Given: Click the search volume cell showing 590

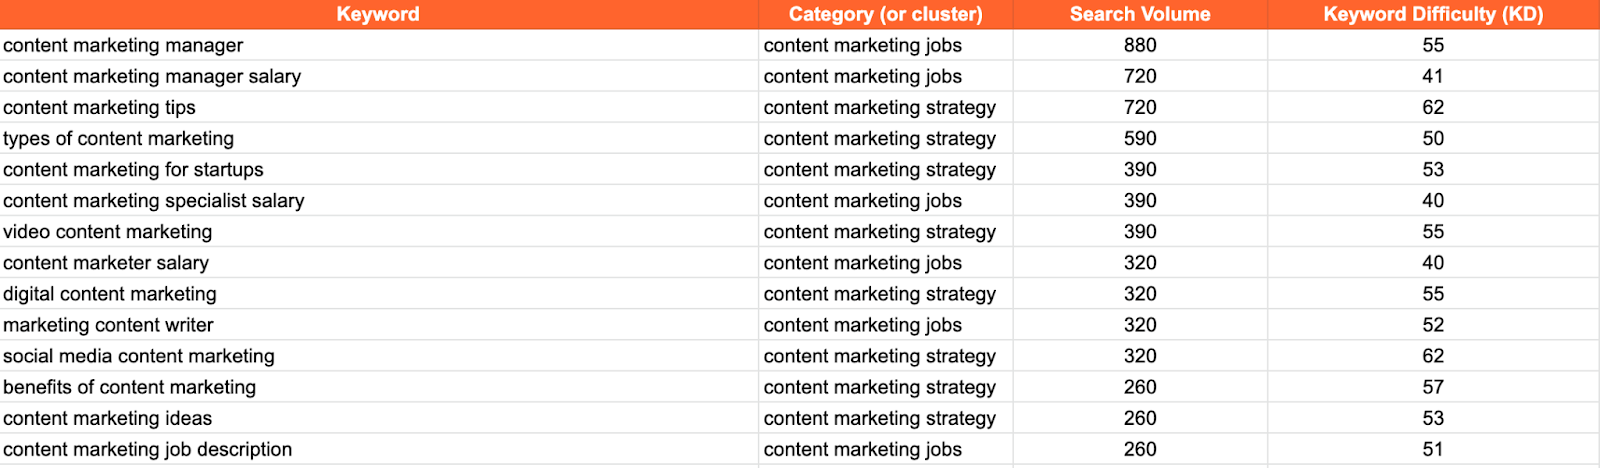Looking at the screenshot, I should tap(1140, 138).
